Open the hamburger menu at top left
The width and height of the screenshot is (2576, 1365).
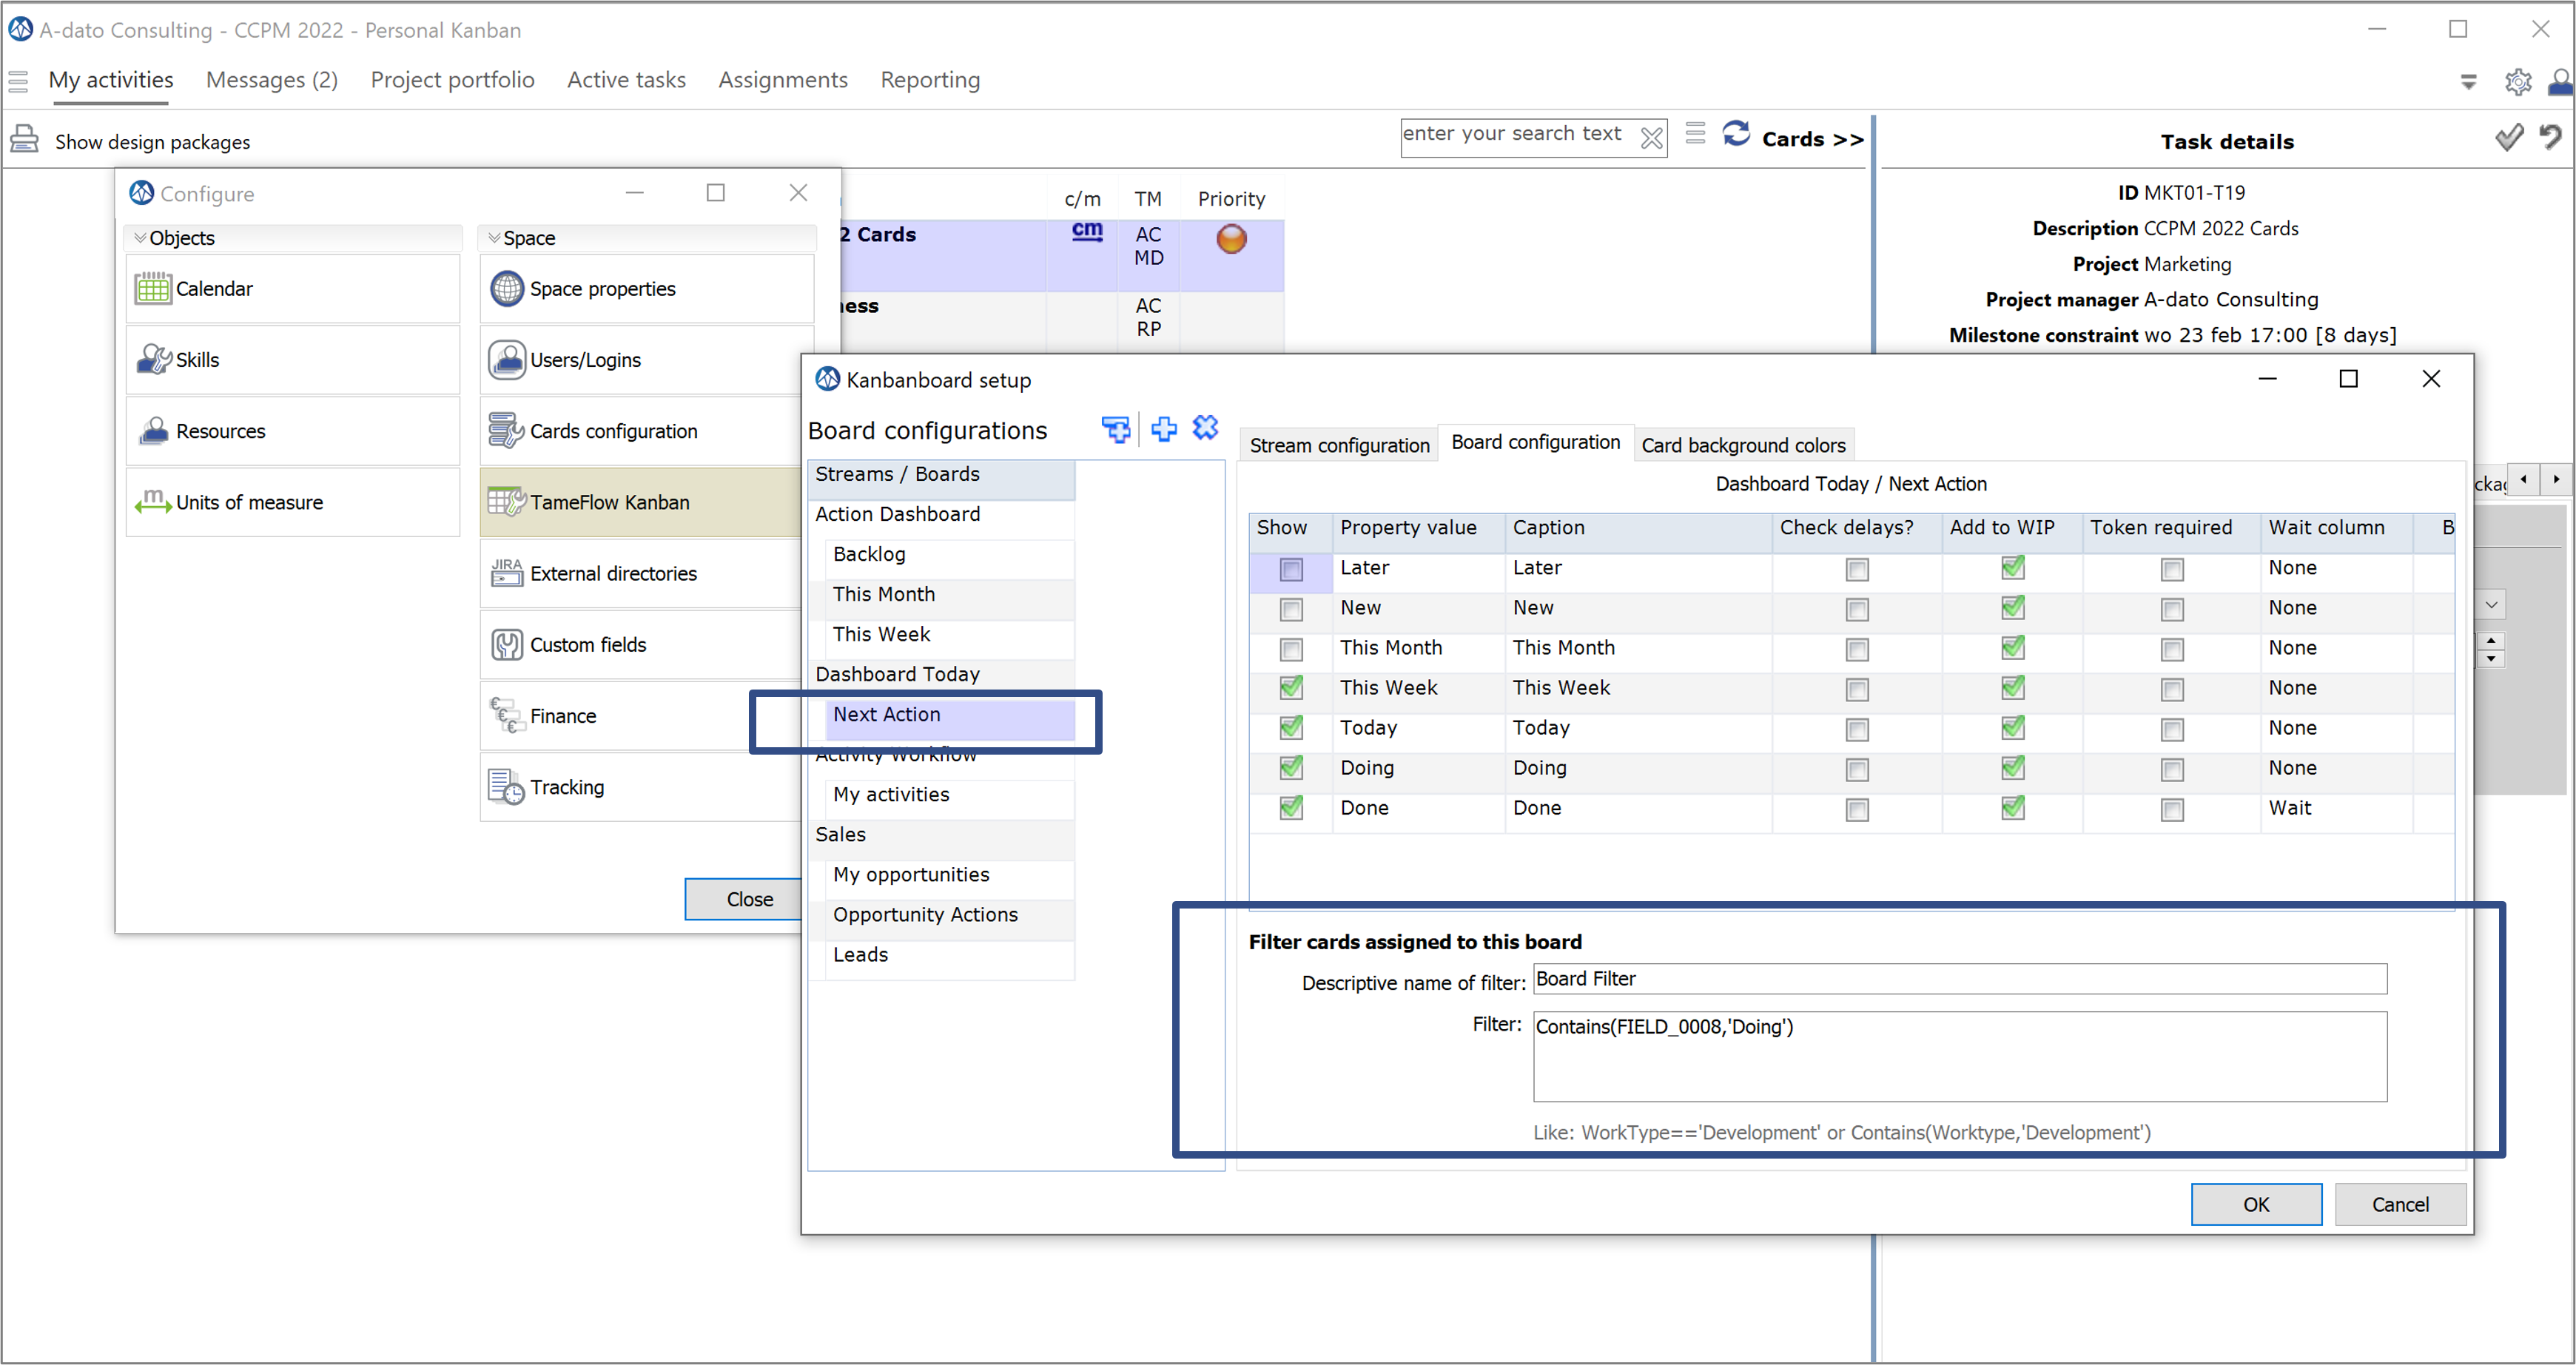pos(18,81)
